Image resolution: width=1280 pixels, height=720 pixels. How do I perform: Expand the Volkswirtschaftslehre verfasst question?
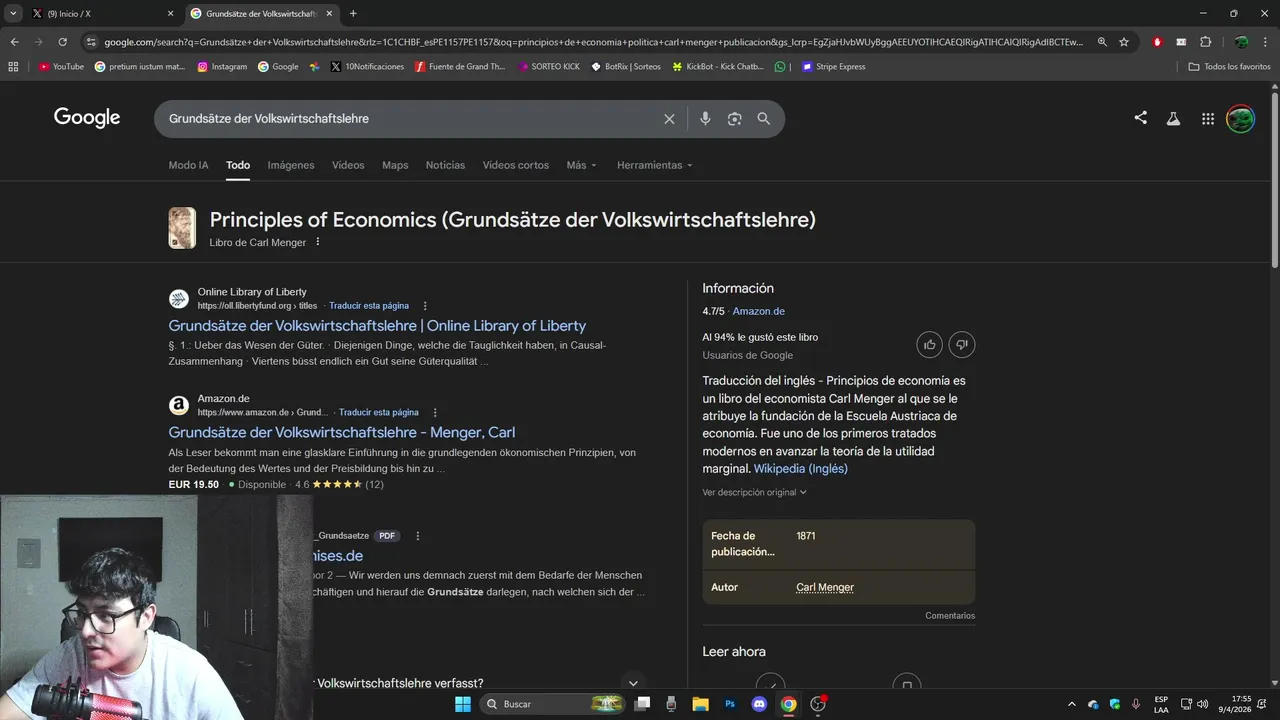pos(632,683)
